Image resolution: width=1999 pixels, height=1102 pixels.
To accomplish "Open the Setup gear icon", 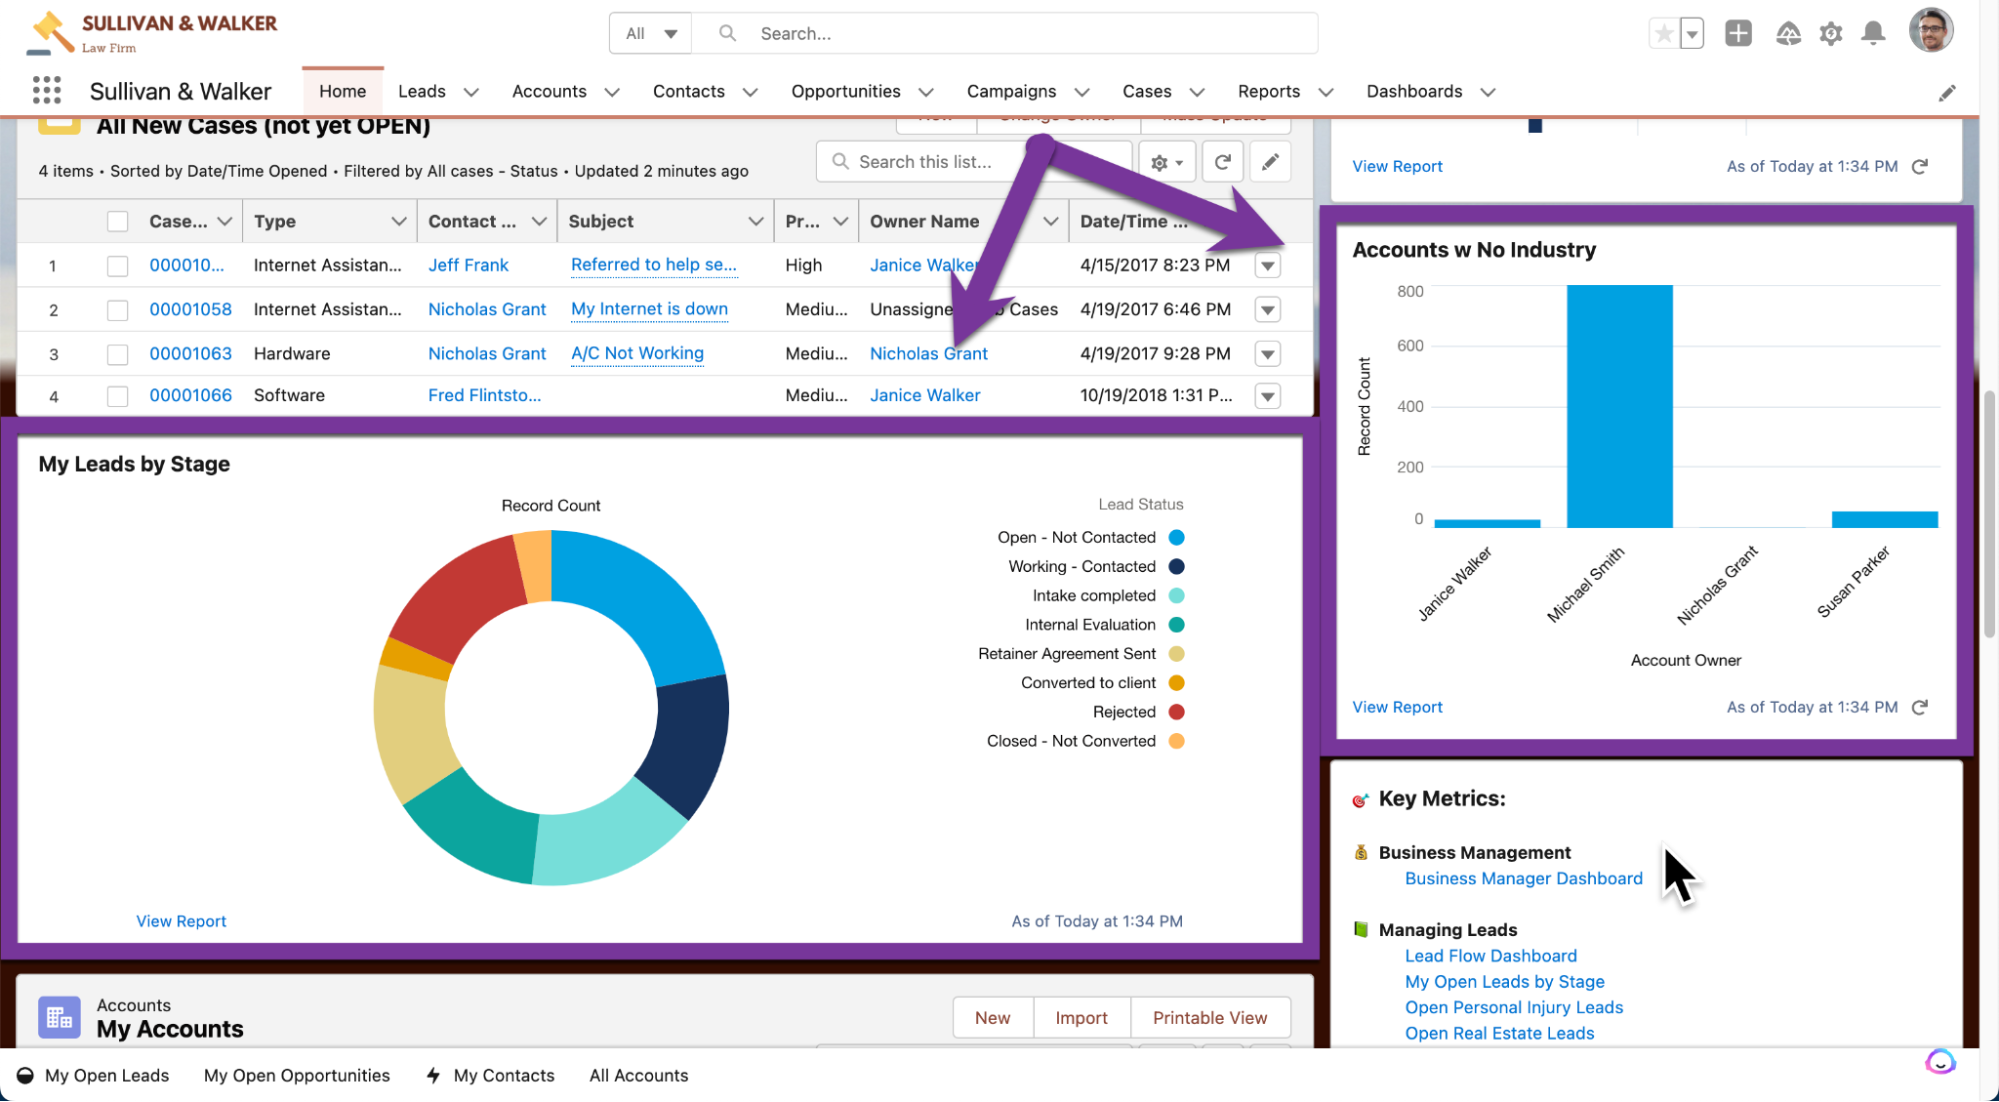I will pyautogui.click(x=1830, y=33).
